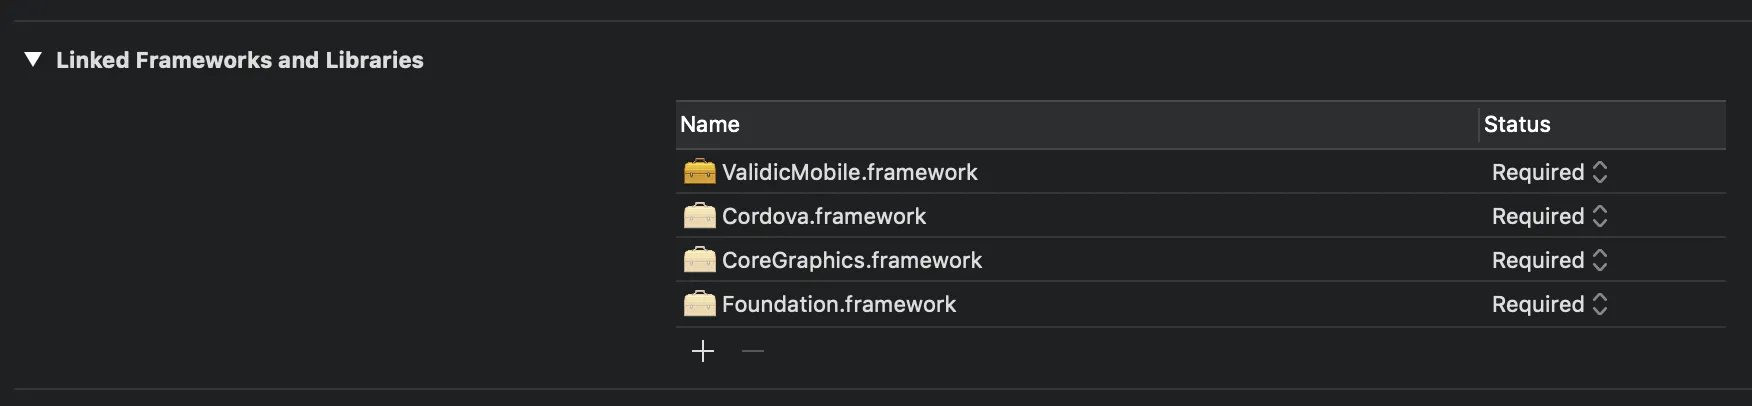Add a framework with the plus button
Viewport: 1752px width, 406px height.
[x=703, y=351]
